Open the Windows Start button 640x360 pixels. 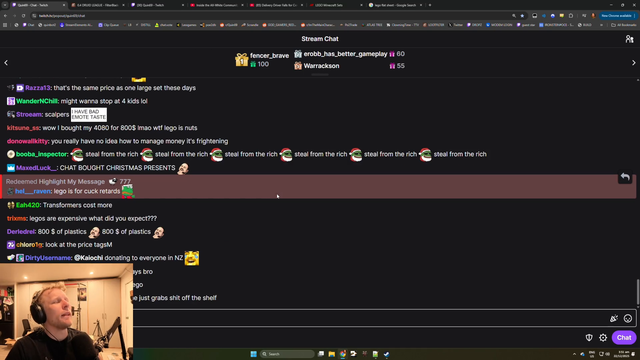pos(253,354)
